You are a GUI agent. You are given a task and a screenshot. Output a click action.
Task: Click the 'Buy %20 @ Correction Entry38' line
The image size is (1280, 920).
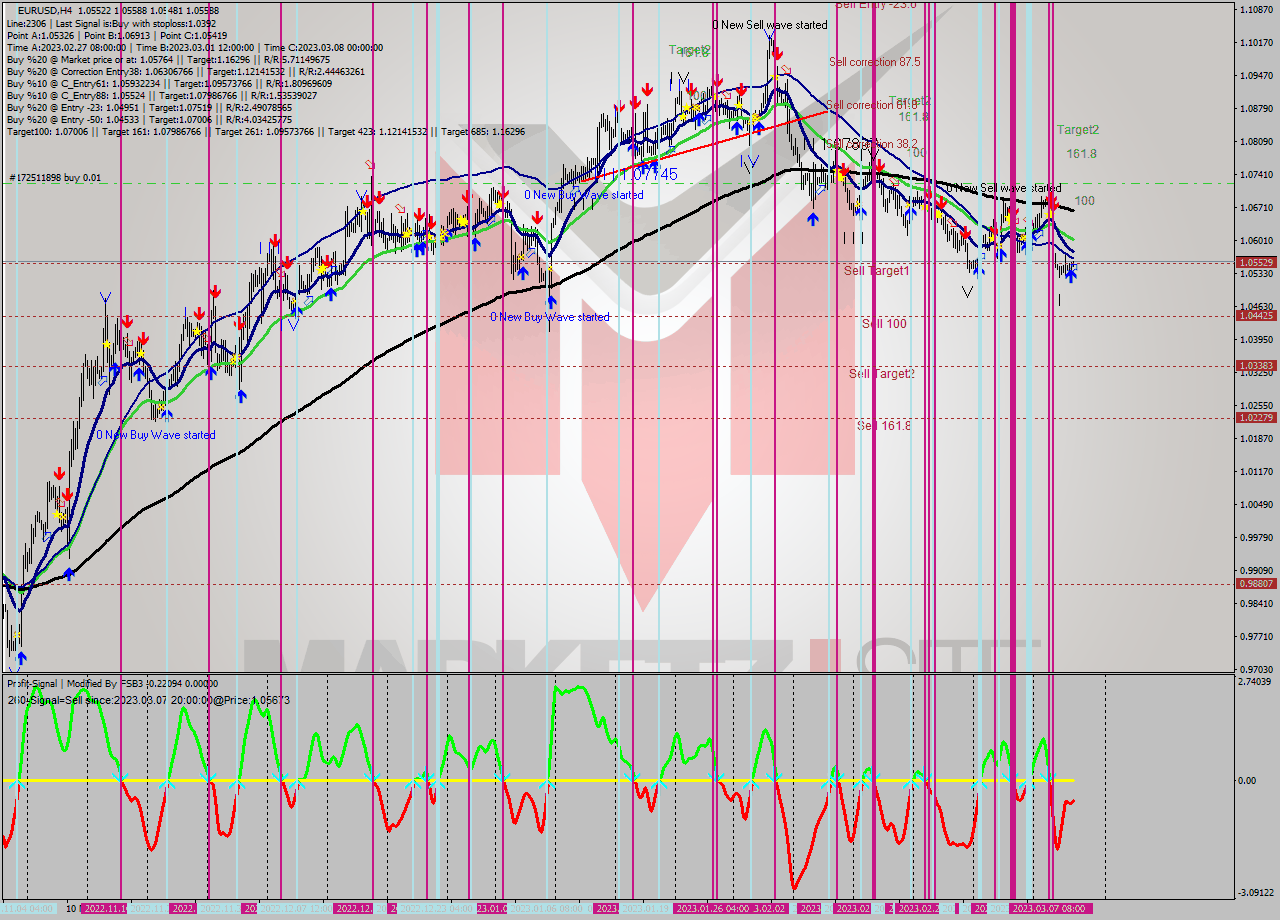[x=186, y=71]
